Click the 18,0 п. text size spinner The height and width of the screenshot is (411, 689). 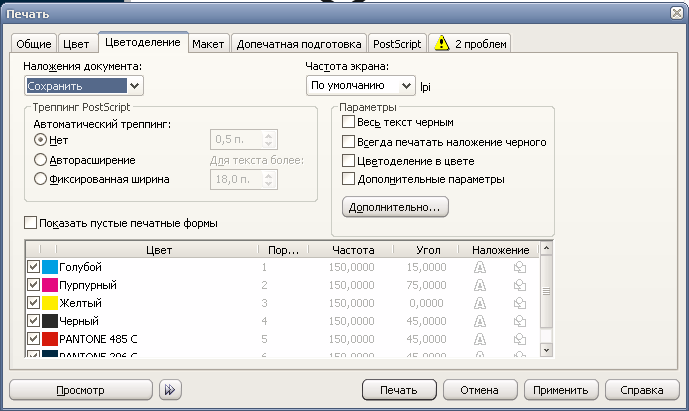coord(268,179)
